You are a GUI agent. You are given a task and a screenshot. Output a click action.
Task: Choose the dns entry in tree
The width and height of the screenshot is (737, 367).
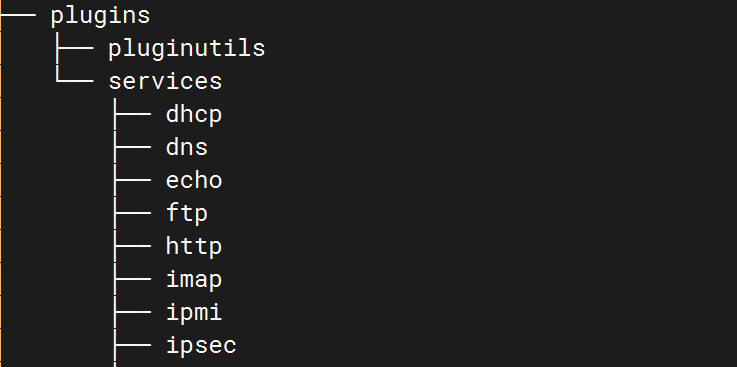point(187,148)
